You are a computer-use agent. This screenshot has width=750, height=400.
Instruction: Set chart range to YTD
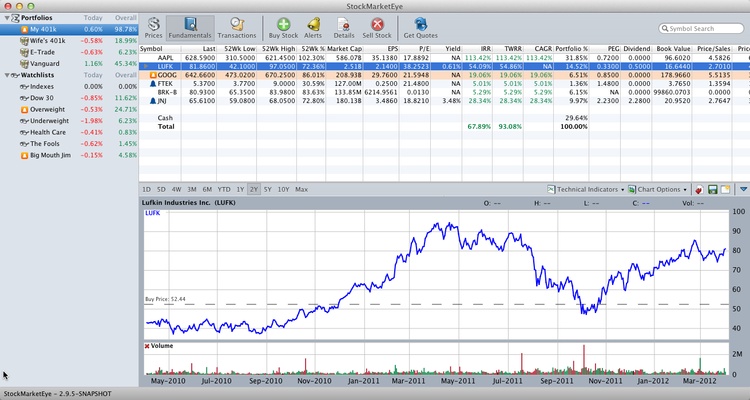click(x=224, y=189)
